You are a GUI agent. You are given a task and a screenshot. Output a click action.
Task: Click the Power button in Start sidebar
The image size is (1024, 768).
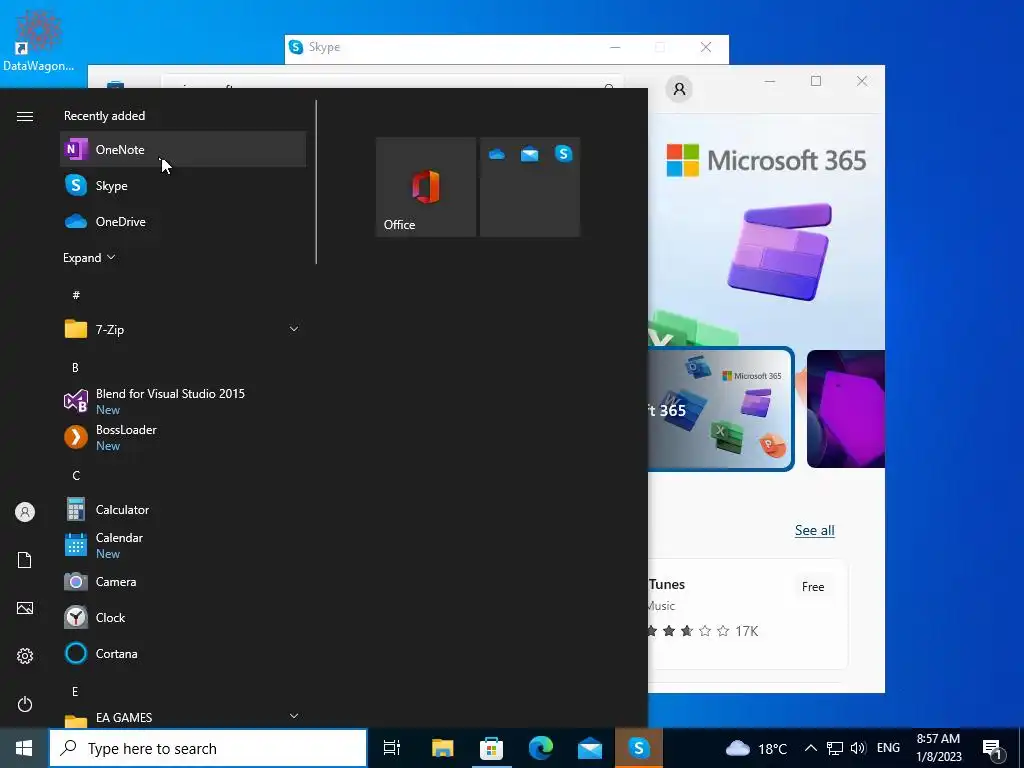25,704
